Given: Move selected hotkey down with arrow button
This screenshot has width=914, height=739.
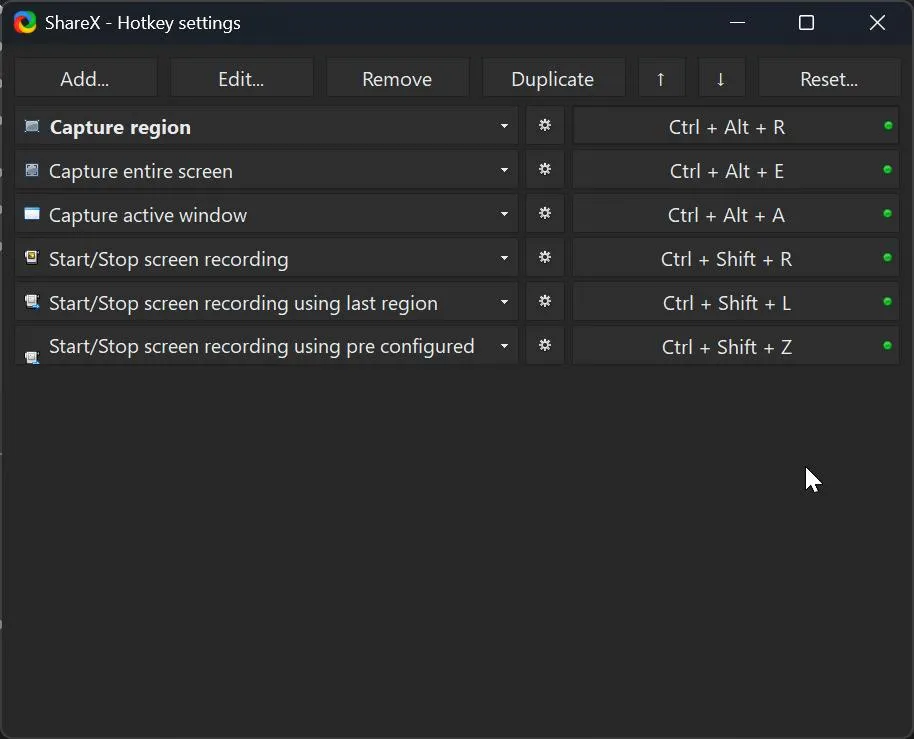Looking at the screenshot, I should point(722,79).
